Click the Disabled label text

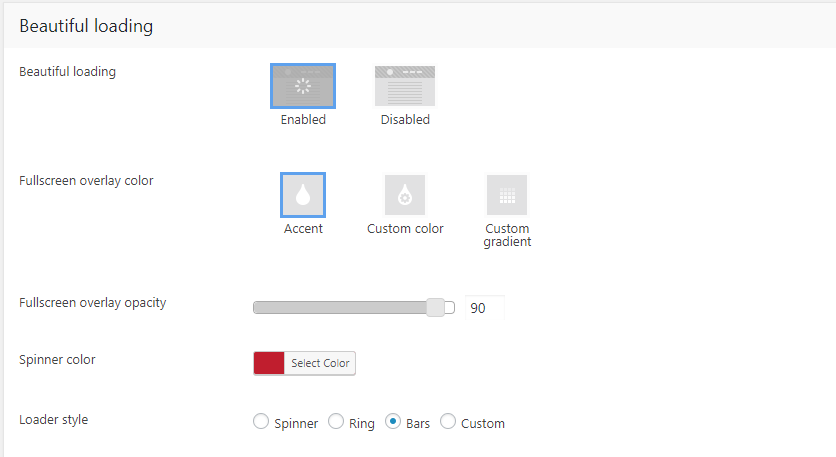coord(405,120)
